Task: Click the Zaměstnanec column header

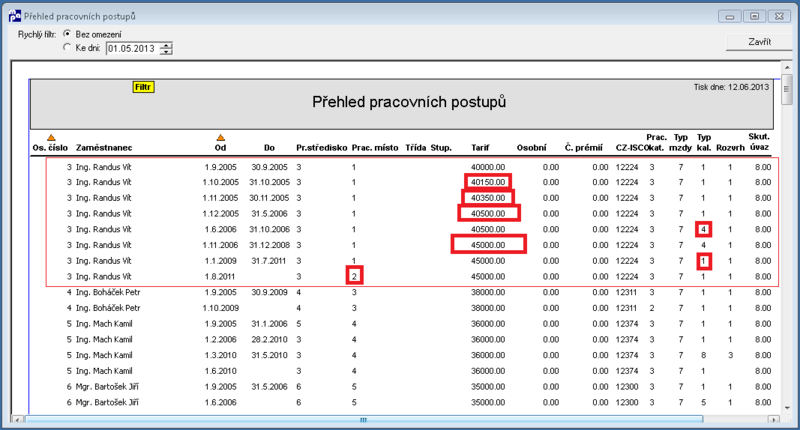Action: [104, 148]
